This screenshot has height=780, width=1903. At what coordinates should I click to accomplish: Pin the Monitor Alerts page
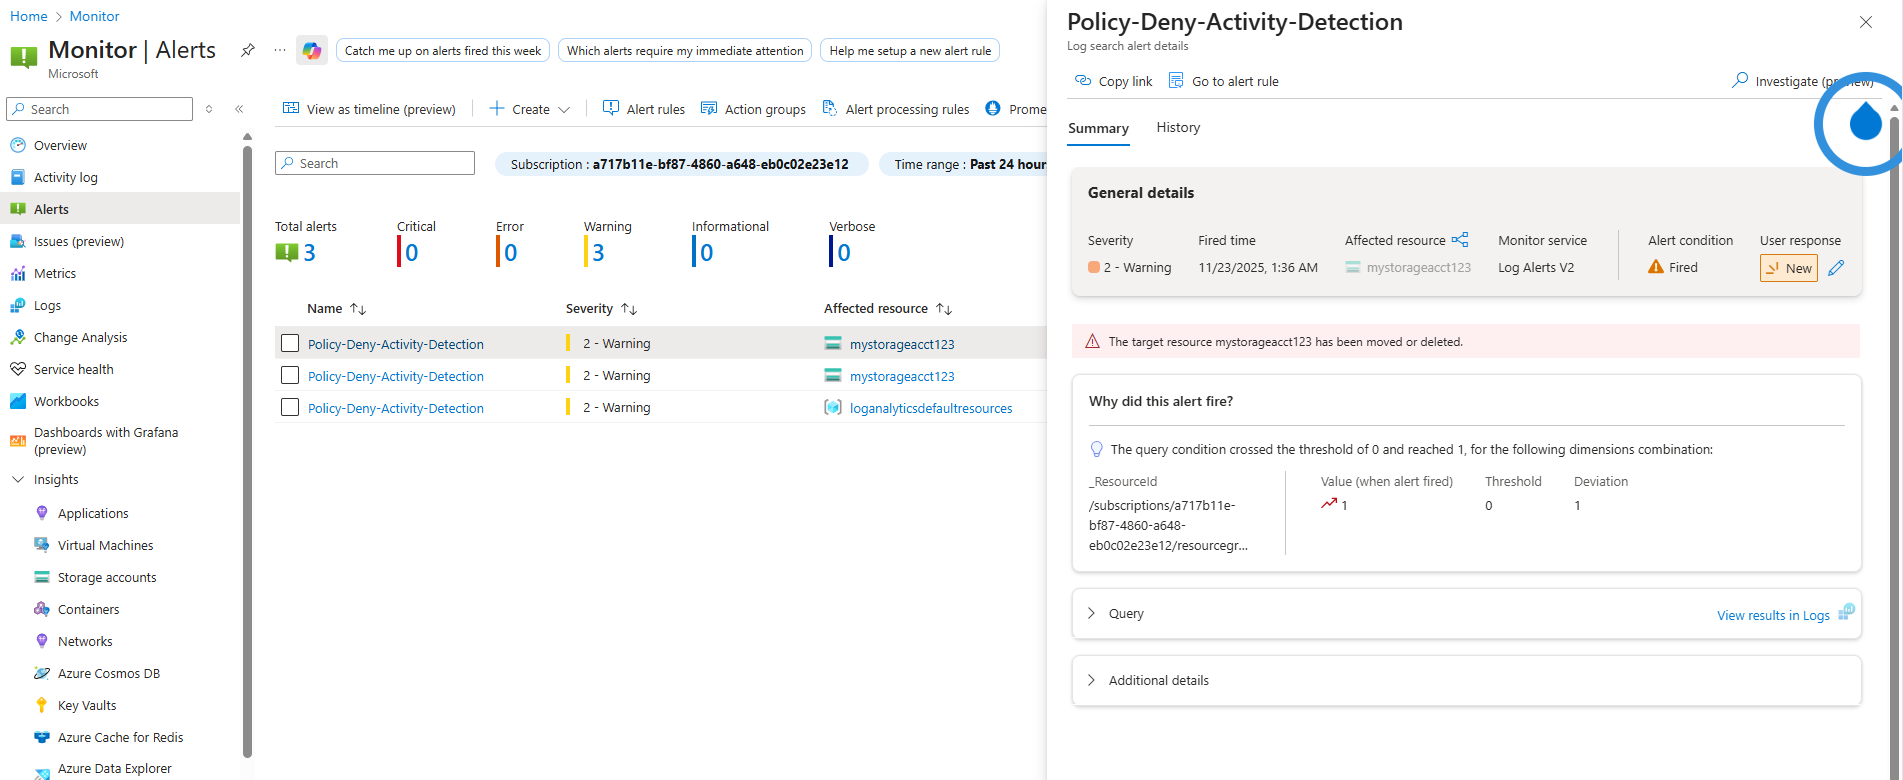[x=248, y=50]
